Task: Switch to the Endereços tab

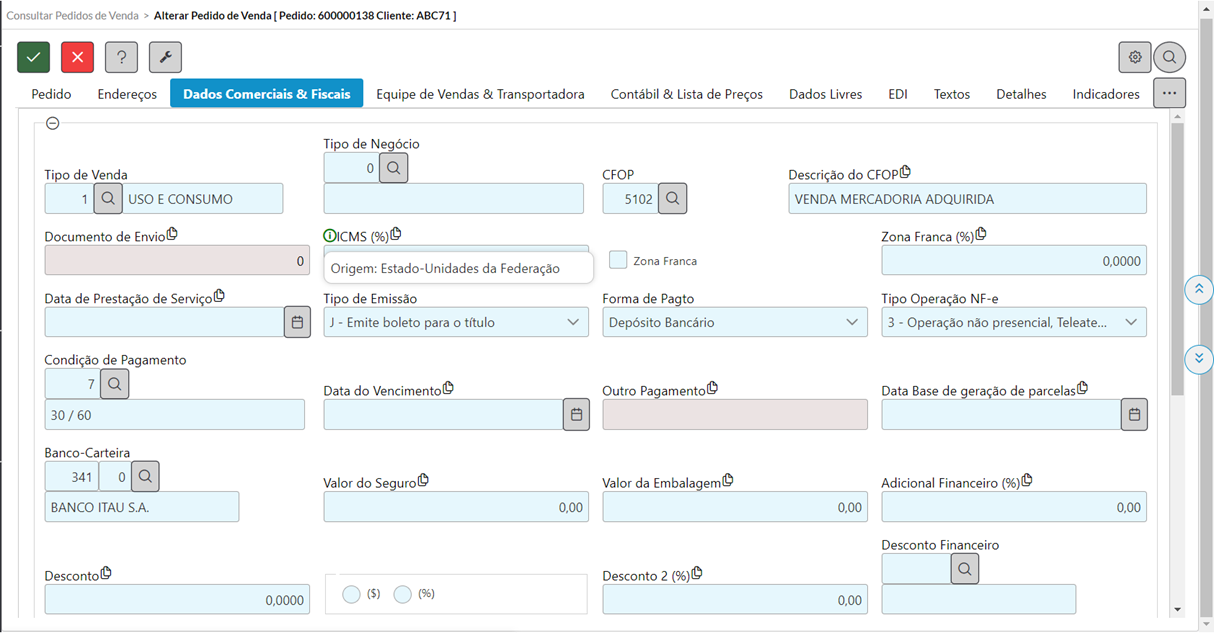Action: [x=127, y=94]
